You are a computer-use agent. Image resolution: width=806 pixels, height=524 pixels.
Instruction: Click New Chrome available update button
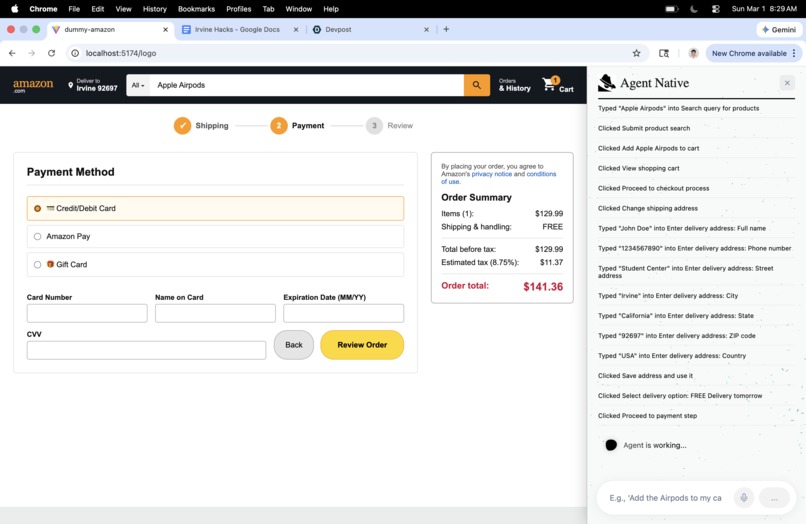(x=753, y=53)
